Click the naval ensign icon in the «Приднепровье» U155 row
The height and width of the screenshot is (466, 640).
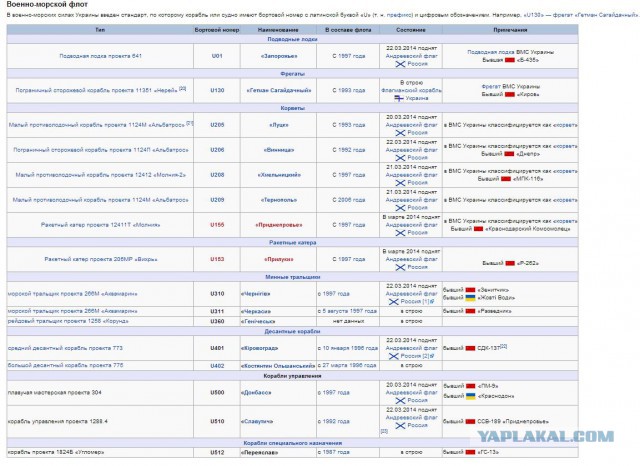(400, 233)
